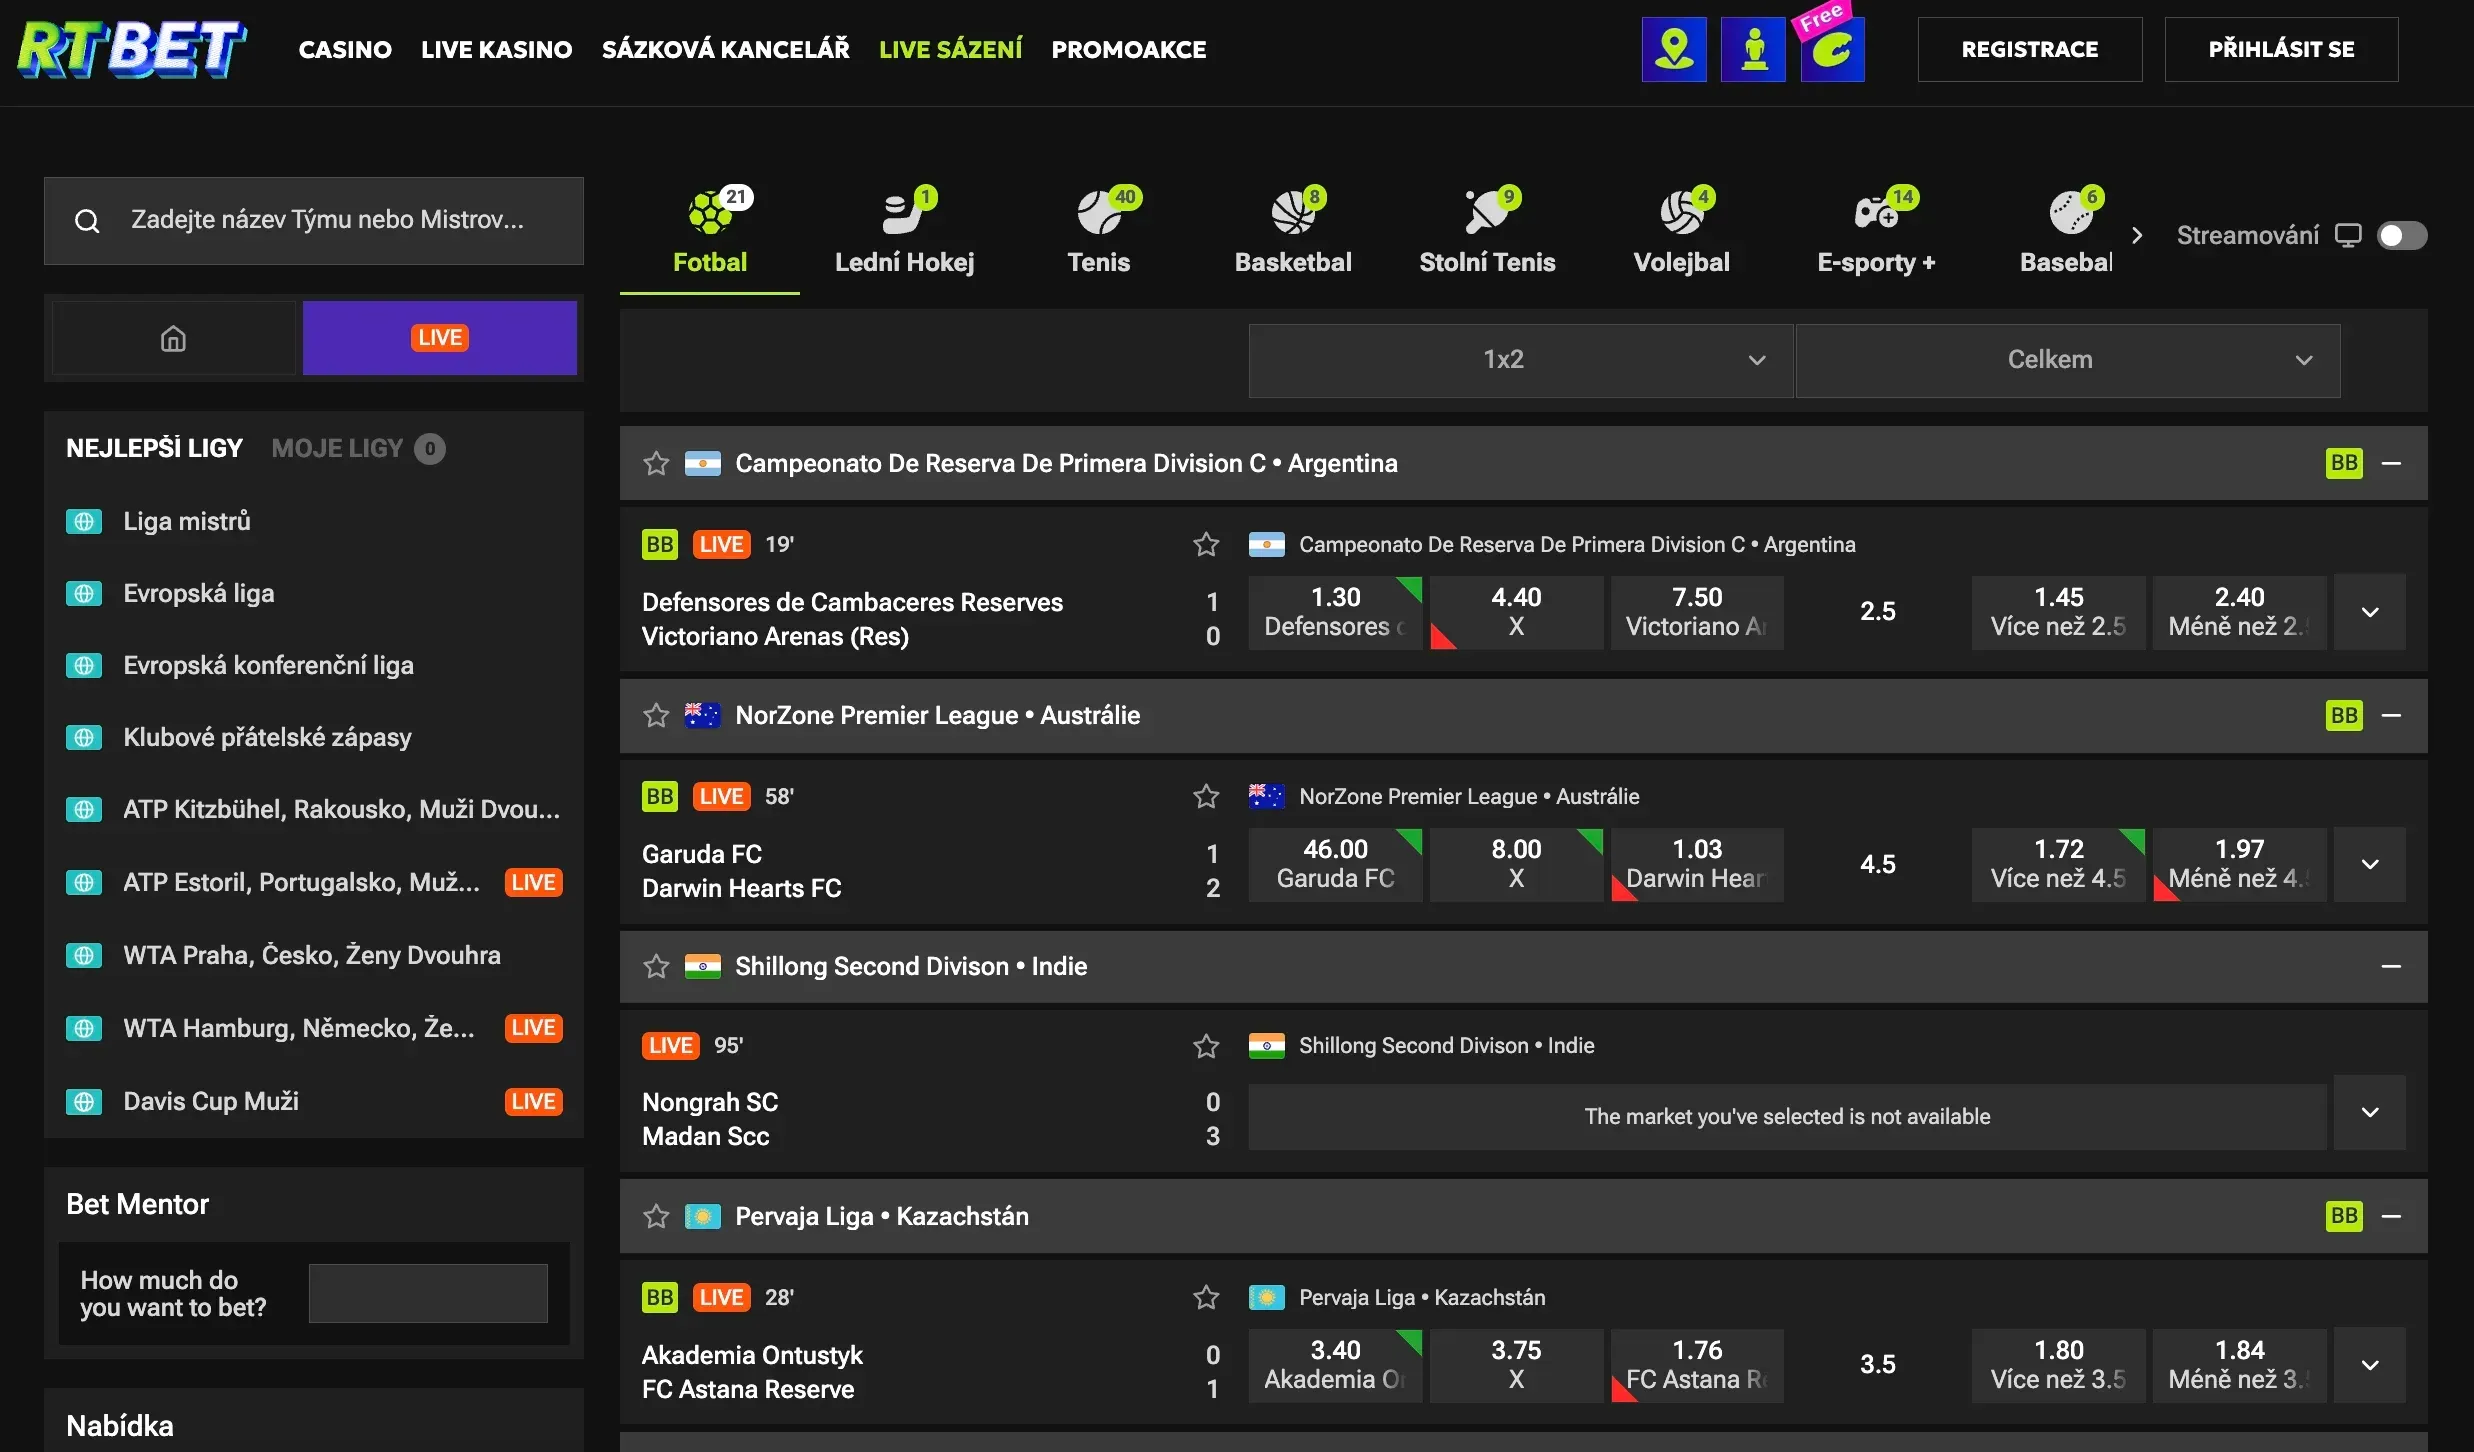The width and height of the screenshot is (2474, 1452).
Task: Favorite the Garuda FC match star
Action: (1206, 796)
